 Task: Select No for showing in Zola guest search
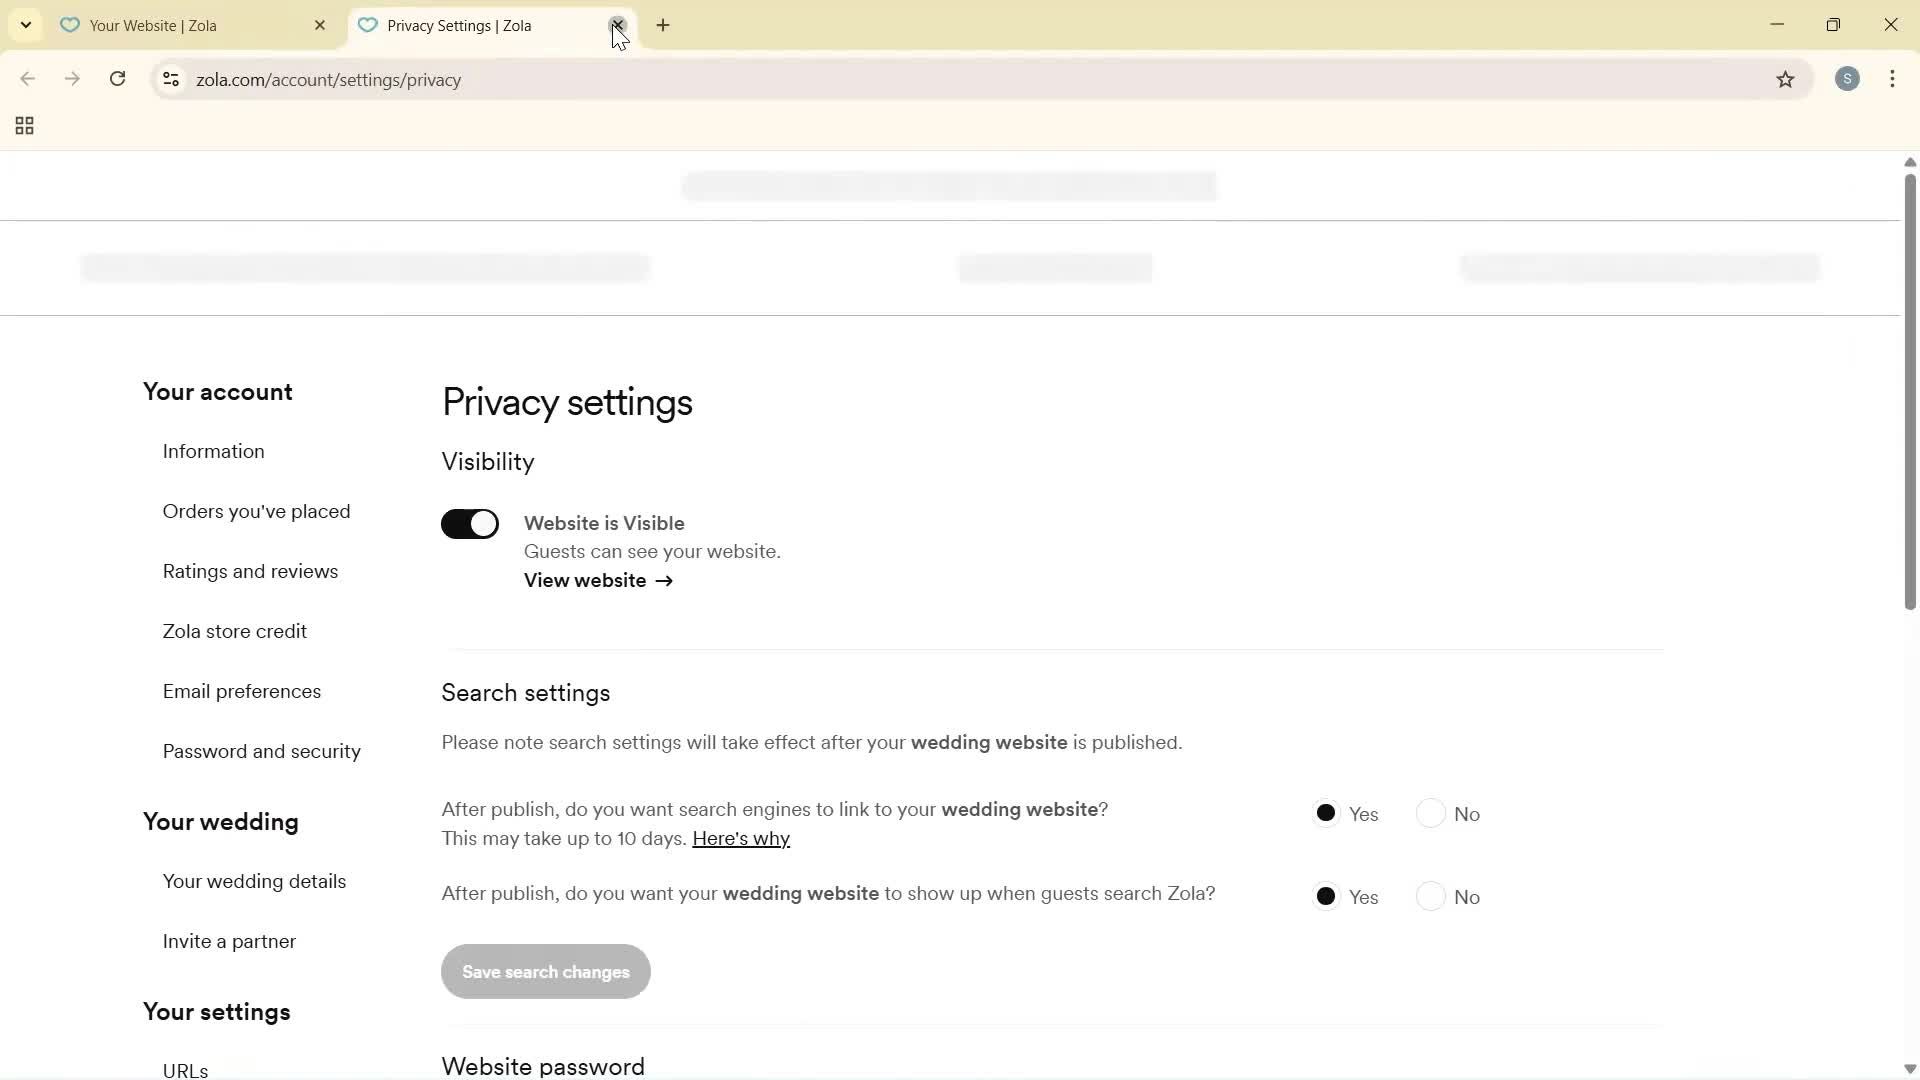(x=1432, y=896)
